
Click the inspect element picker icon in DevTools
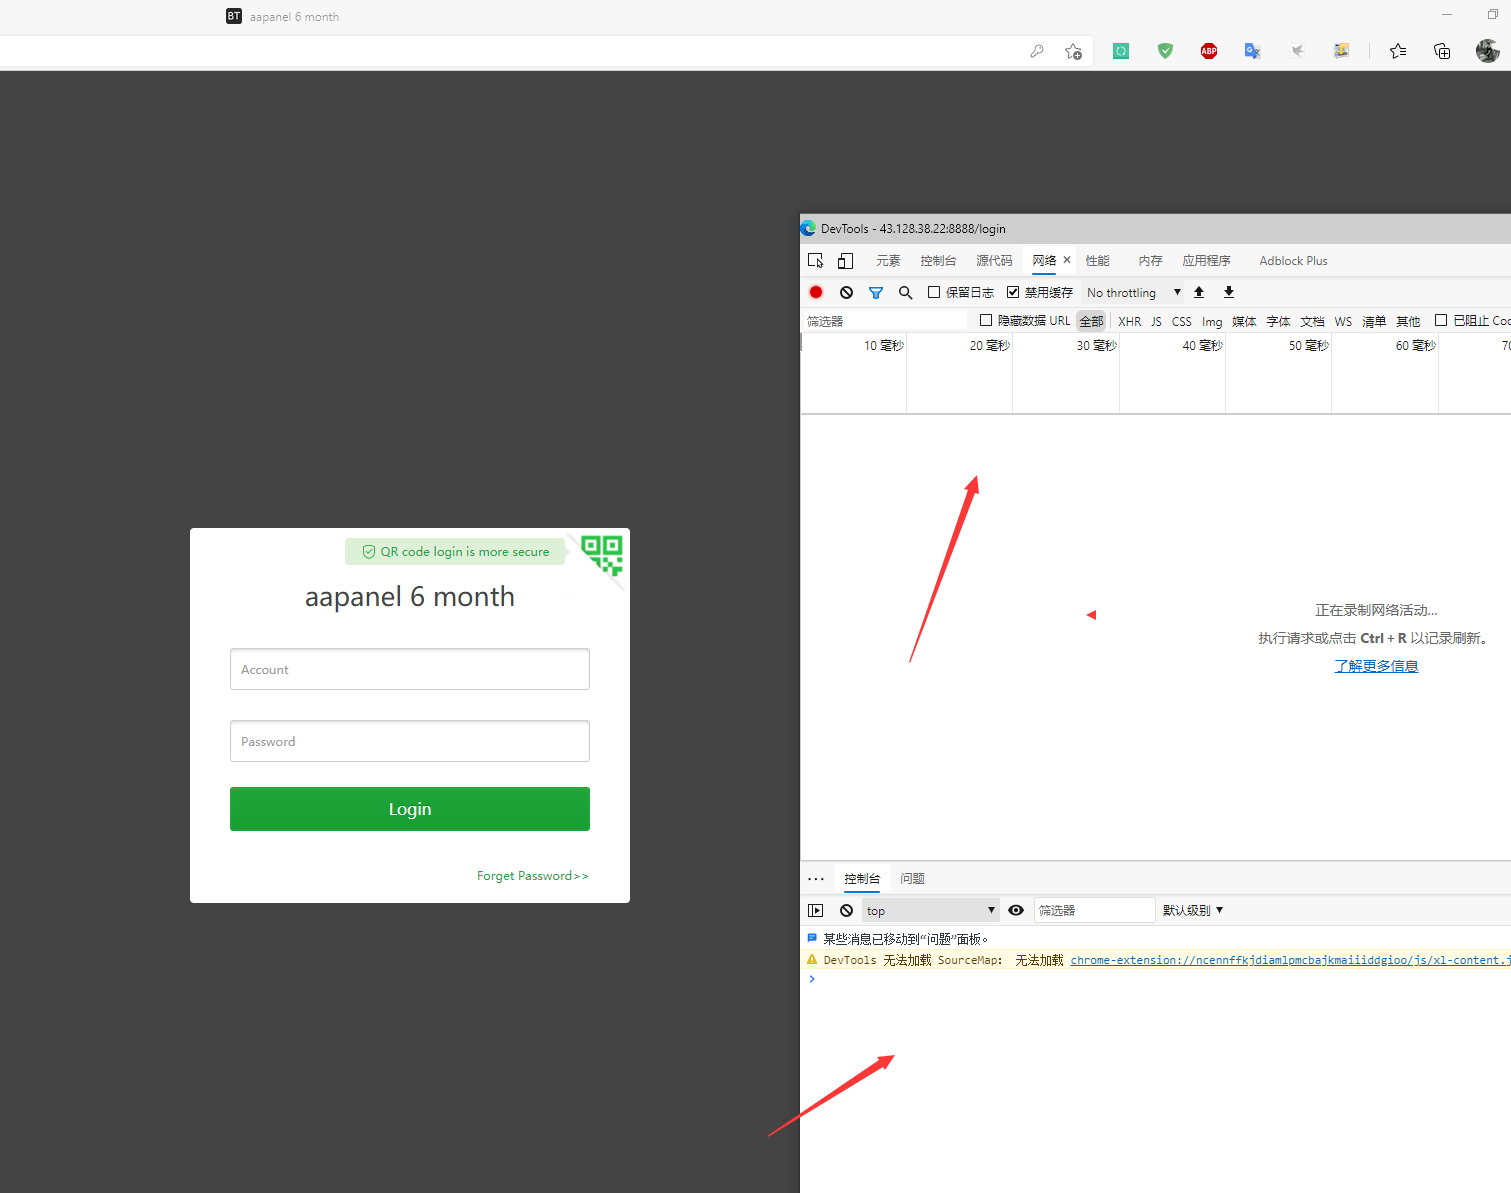816,261
